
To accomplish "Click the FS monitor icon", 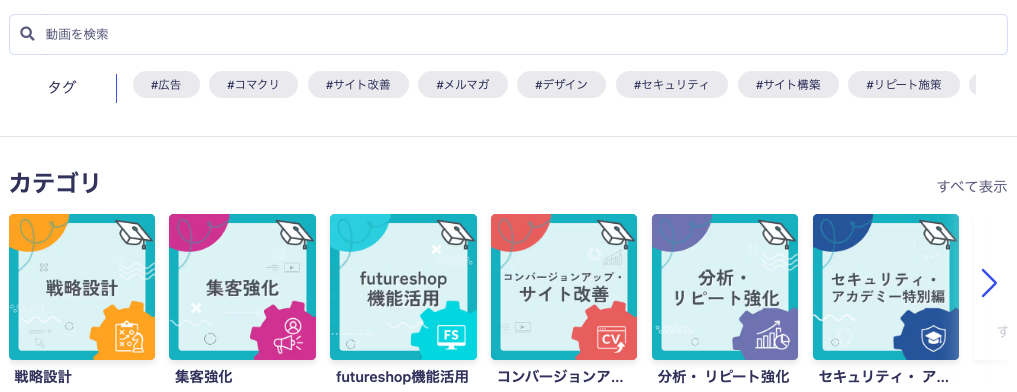I will coord(449,337).
